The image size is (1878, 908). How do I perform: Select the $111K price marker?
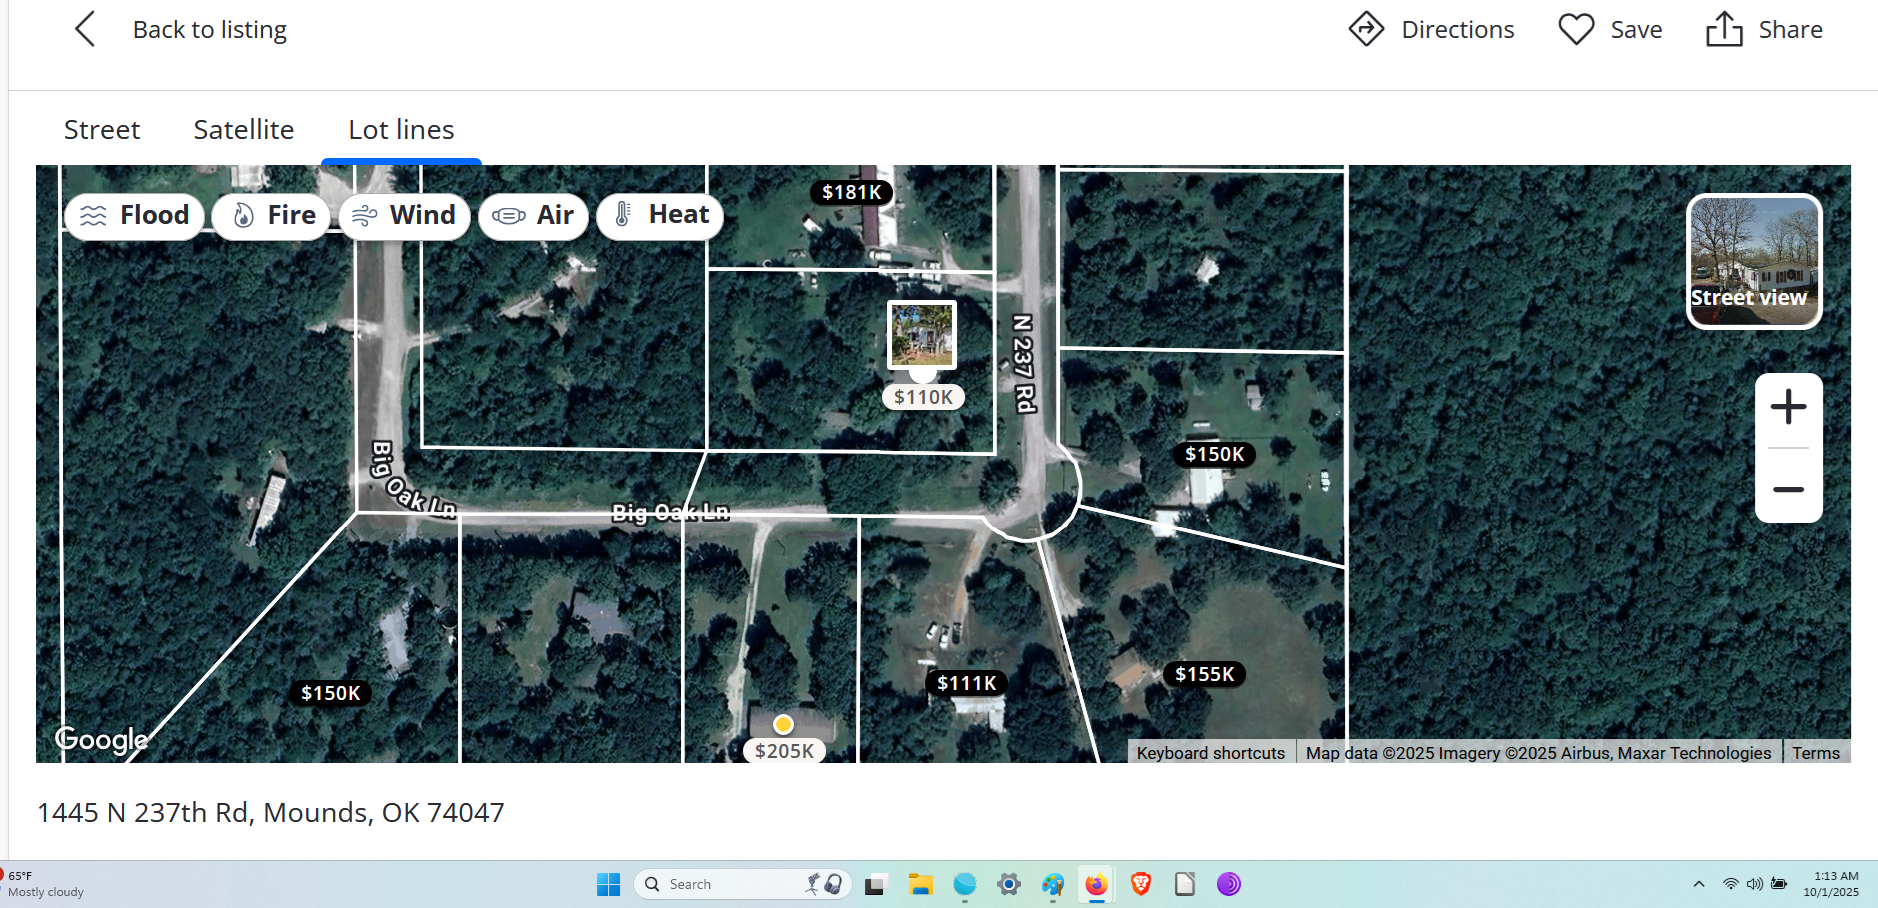point(966,683)
